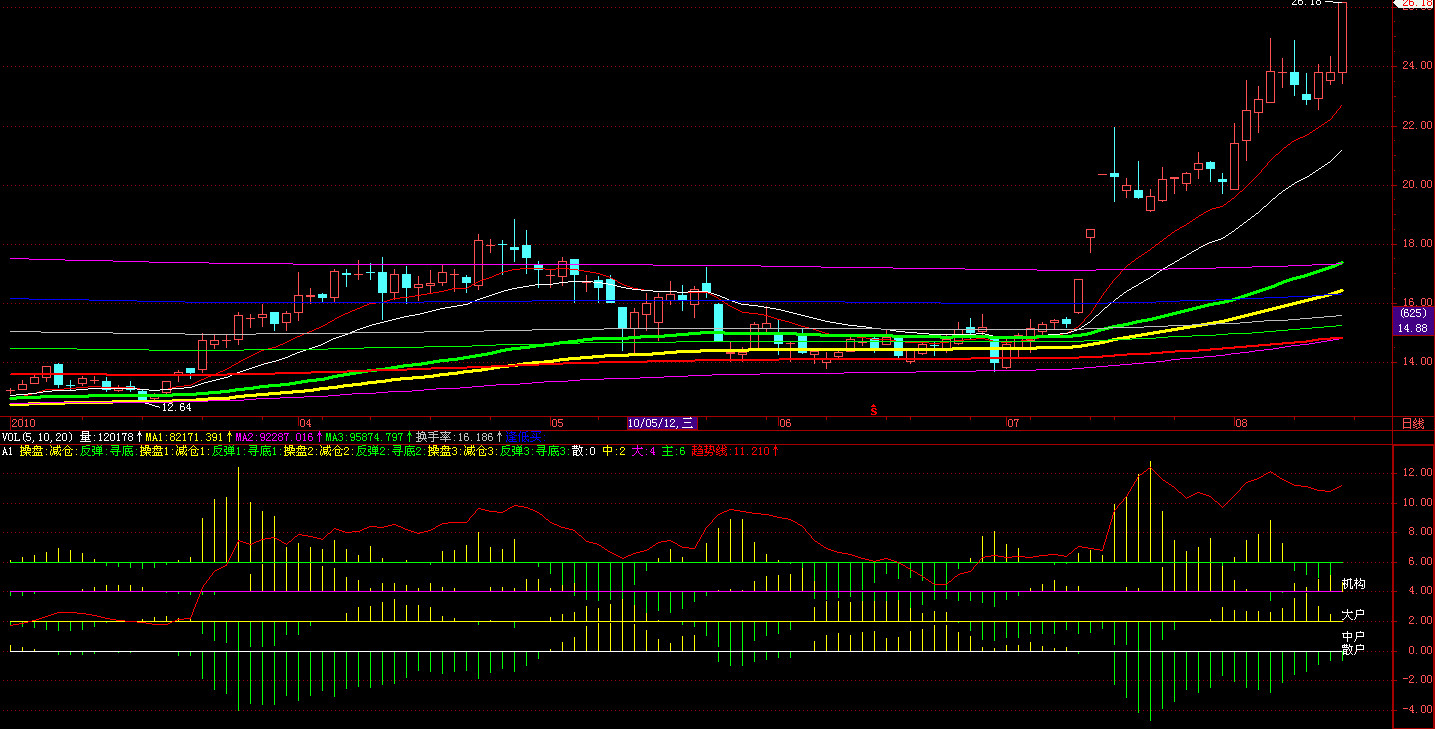Click the red 趋势线 value label

point(732,451)
